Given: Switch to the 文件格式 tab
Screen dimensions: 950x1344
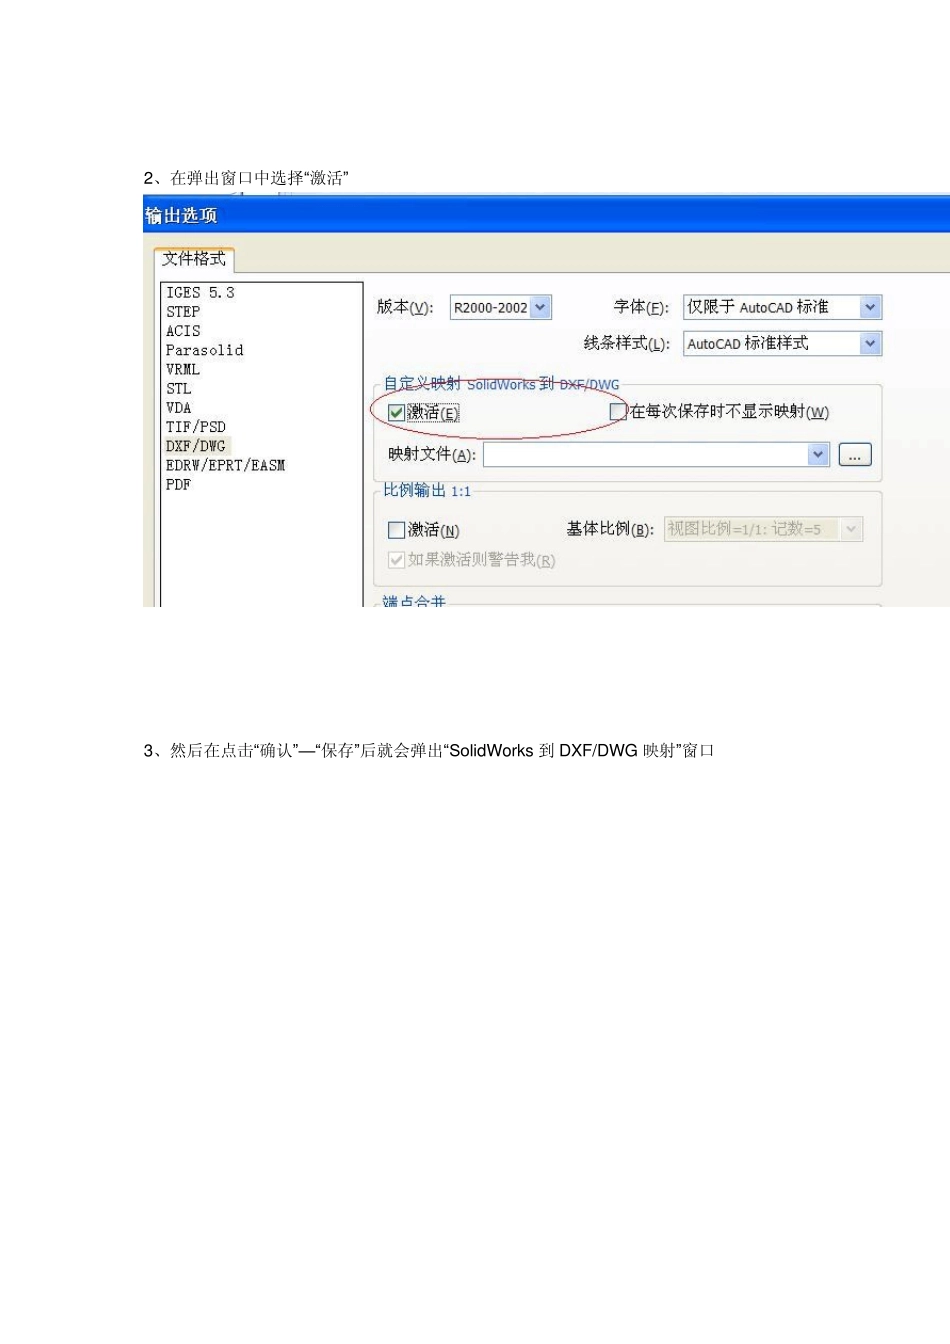Looking at the screenshot, I should [x=194, y=259].
